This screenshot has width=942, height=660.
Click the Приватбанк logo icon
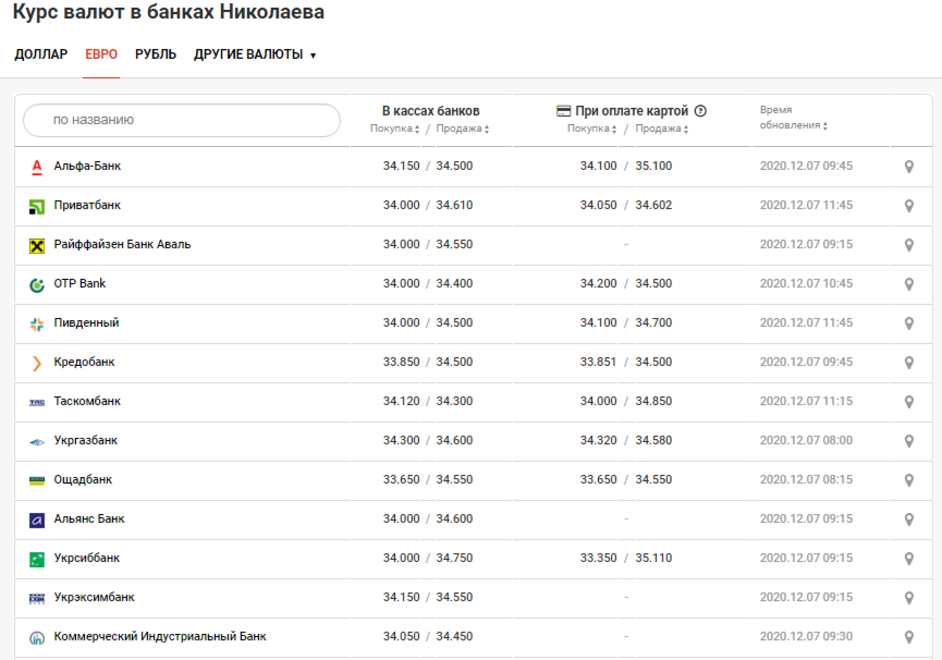(37, 207)
